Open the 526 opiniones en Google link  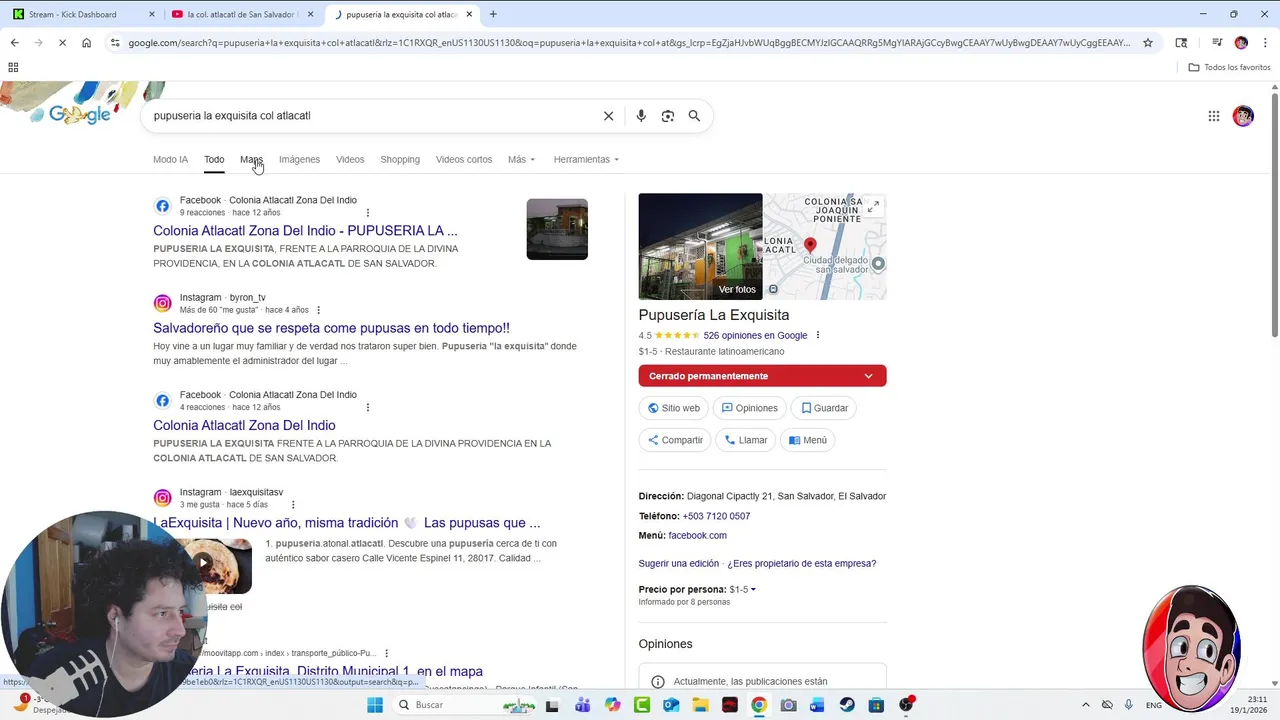(755, 336)
